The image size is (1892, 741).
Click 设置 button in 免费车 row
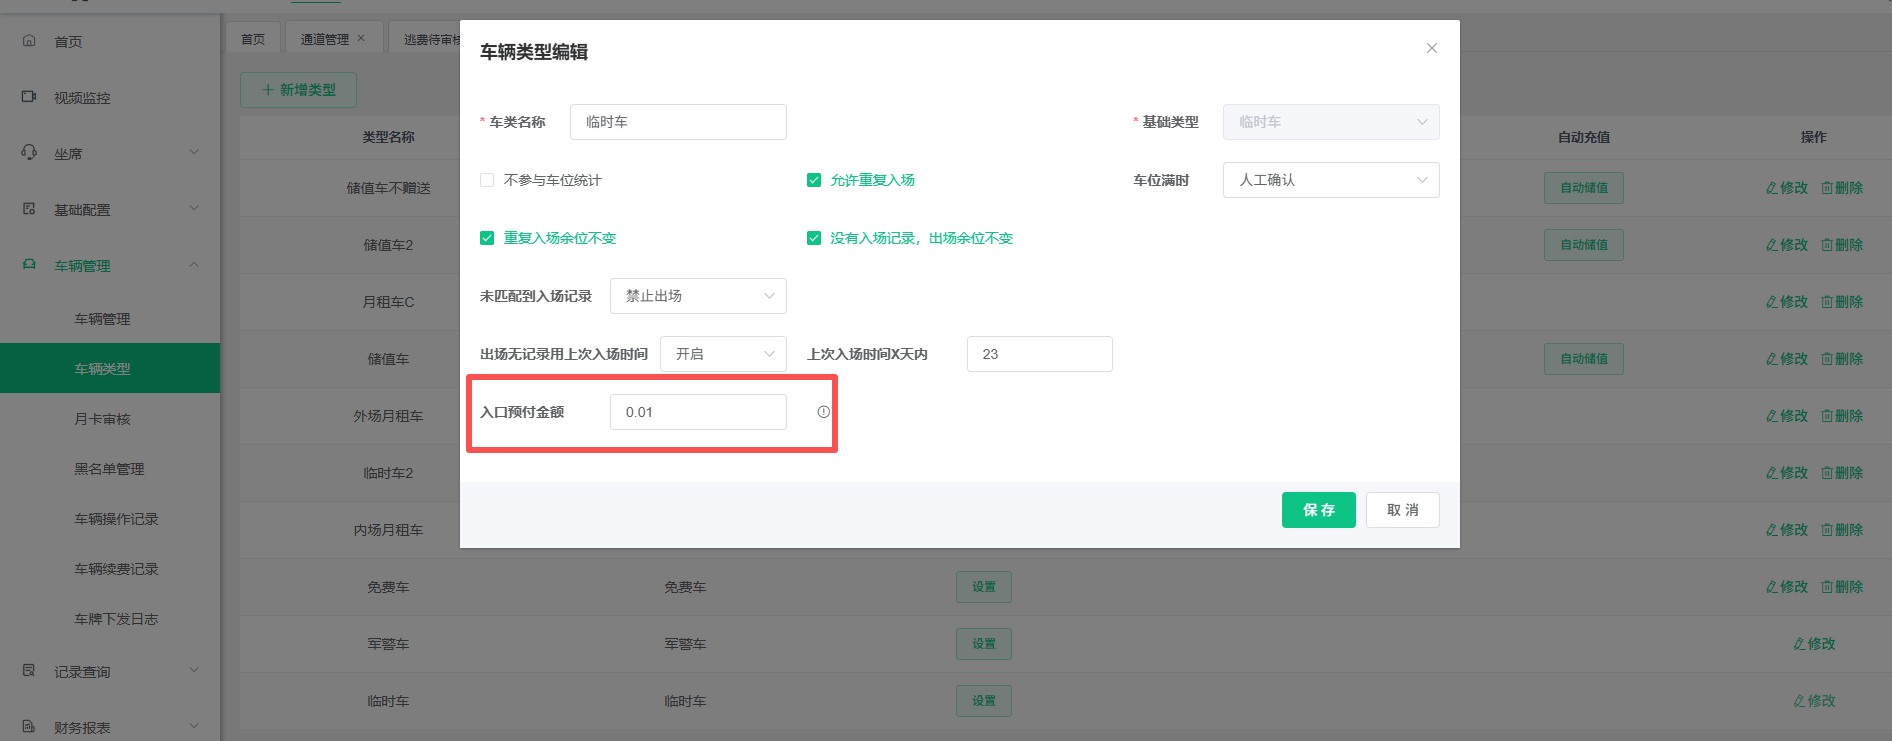(984, 587)
